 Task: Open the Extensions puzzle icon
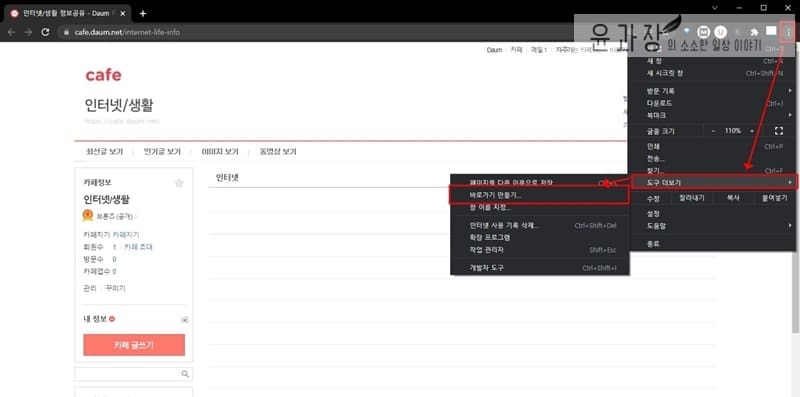(754, 32)
